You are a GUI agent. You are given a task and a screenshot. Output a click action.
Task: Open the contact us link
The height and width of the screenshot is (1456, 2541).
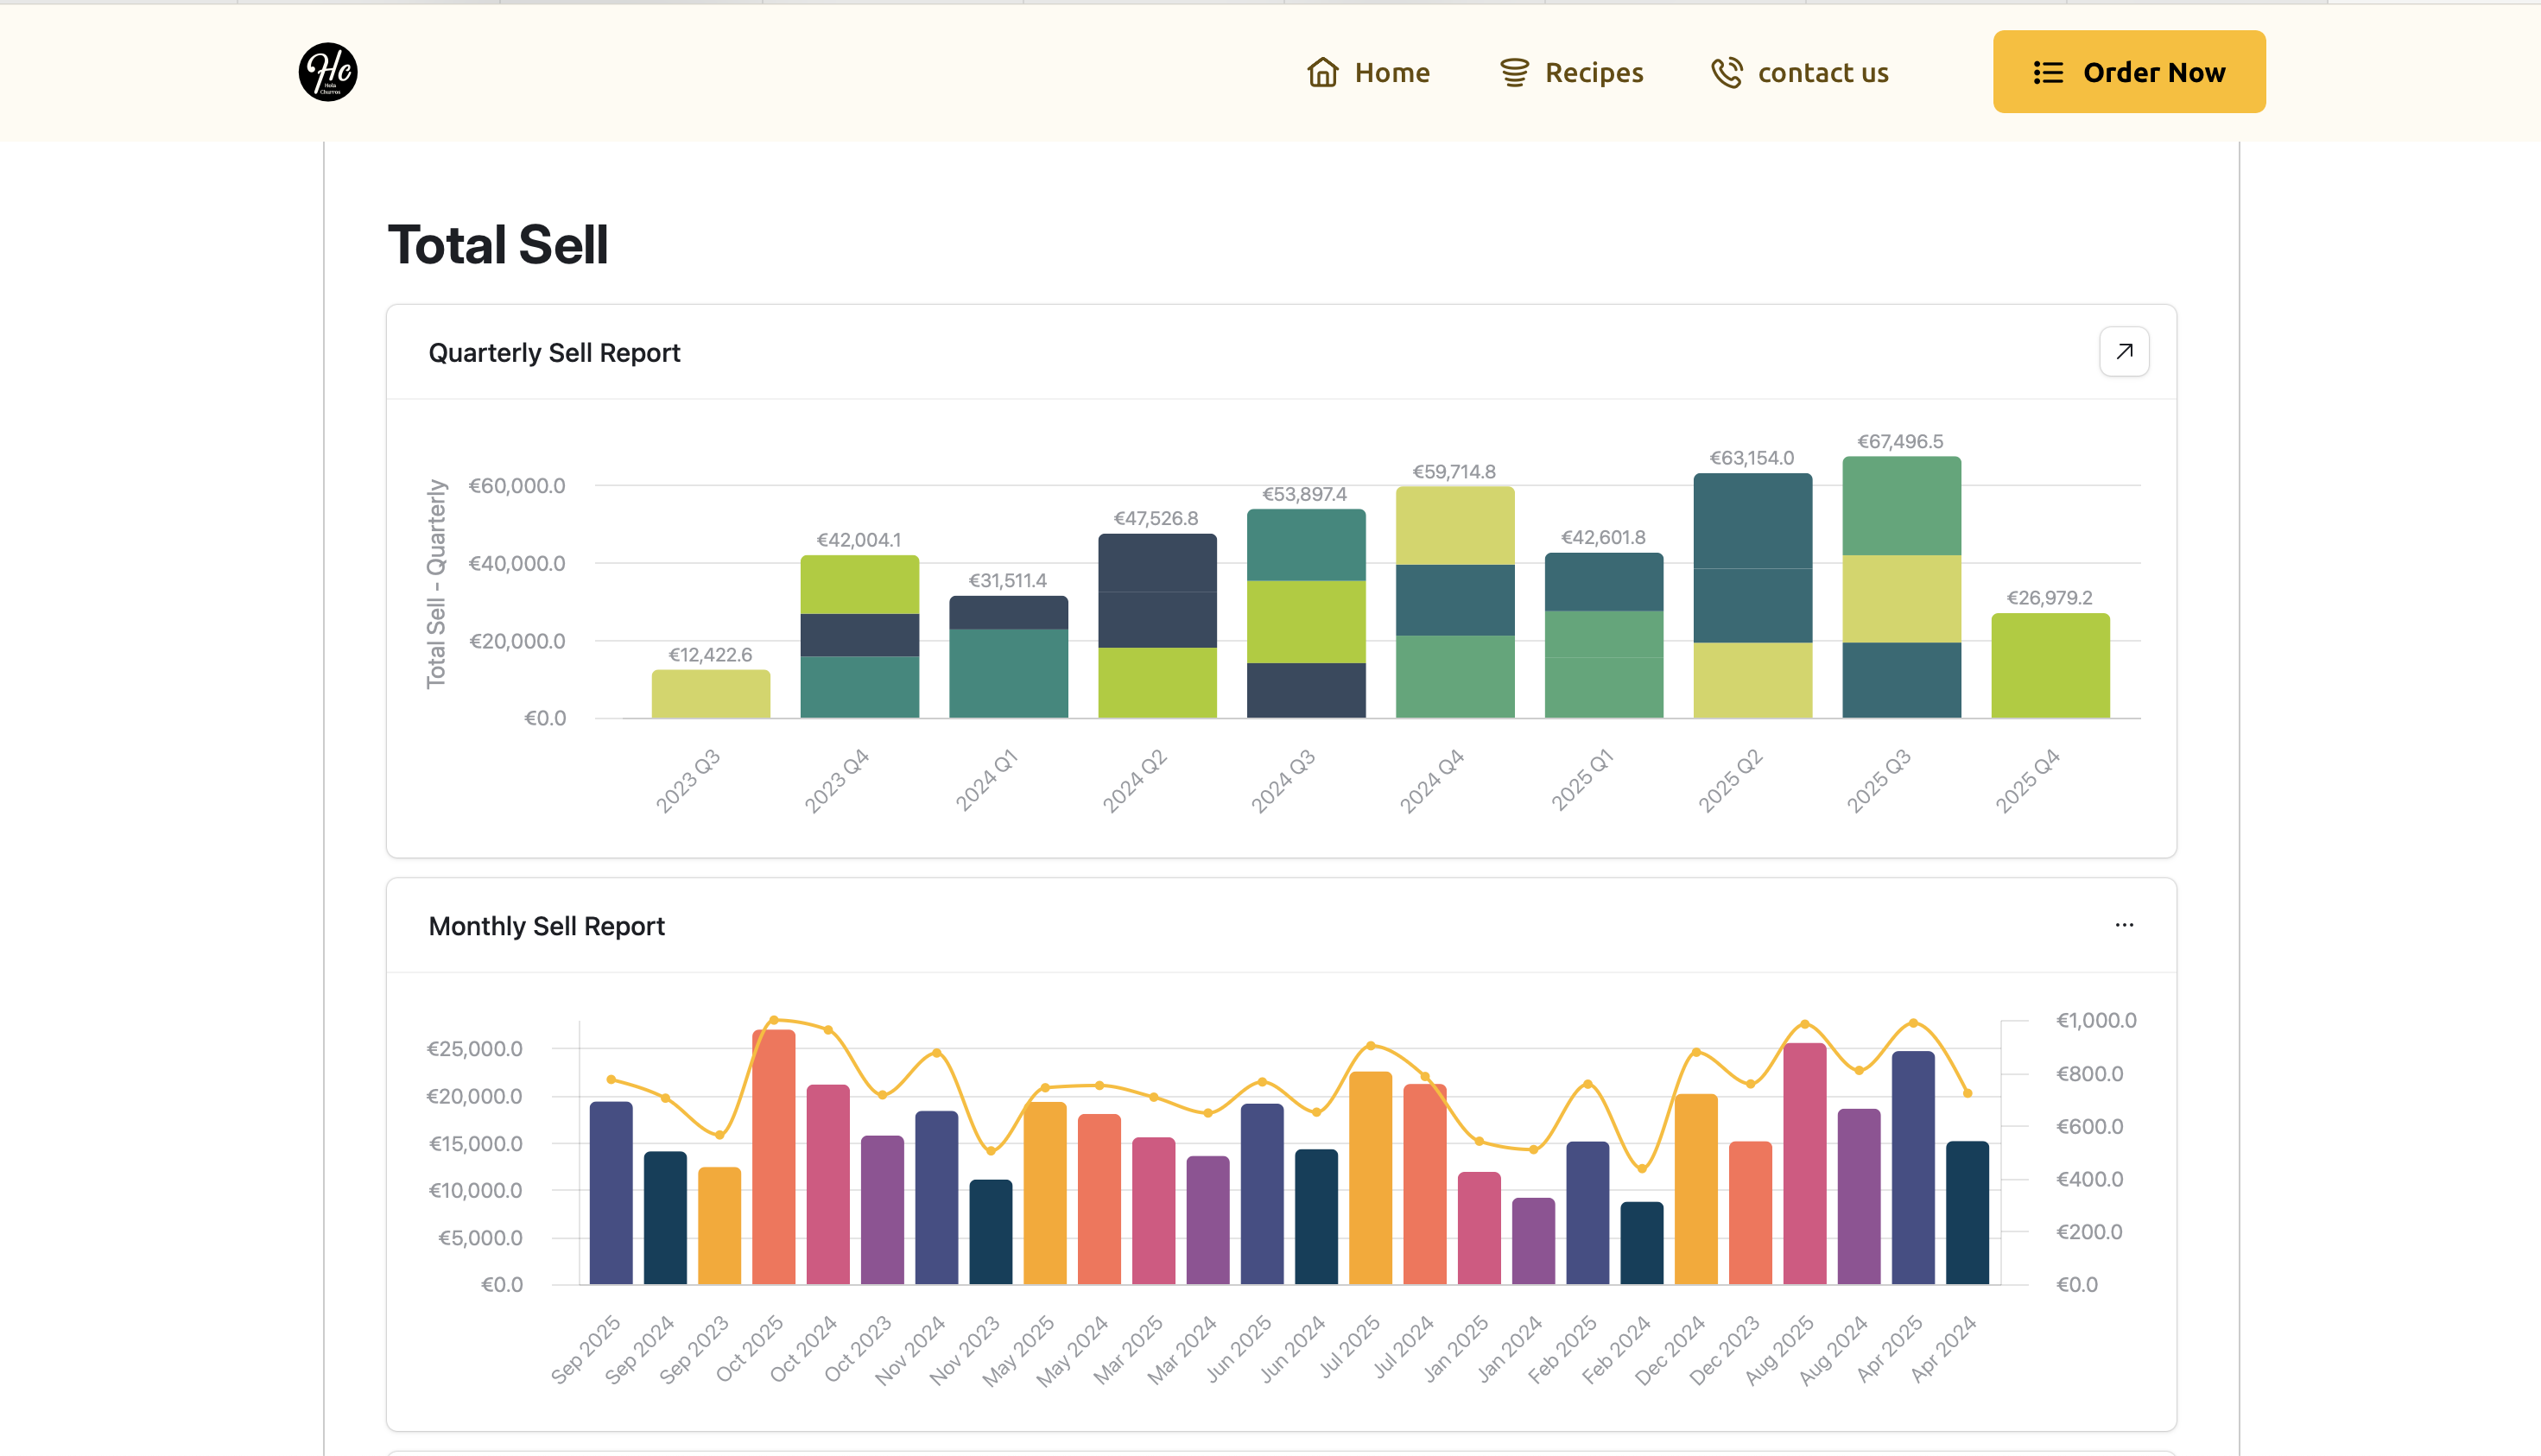click(1822, 72)
